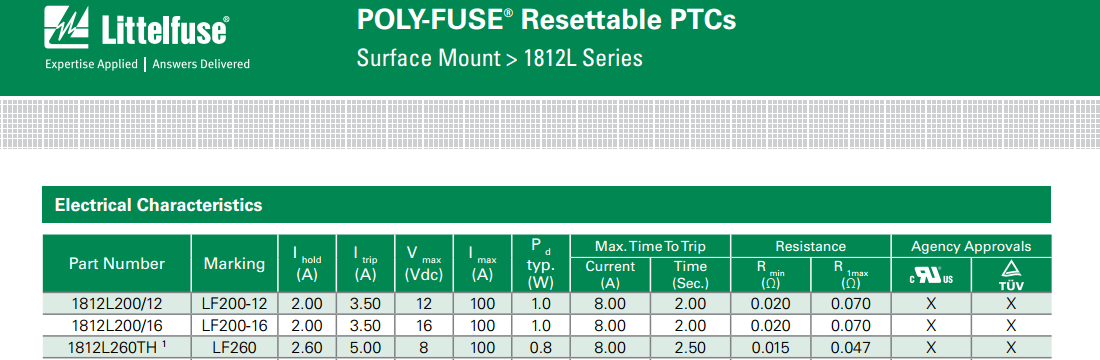The height and width of the screenshot is (360, 1100).
Task: Click the Max. Time To Trip header
Action: tap(650, 246)
